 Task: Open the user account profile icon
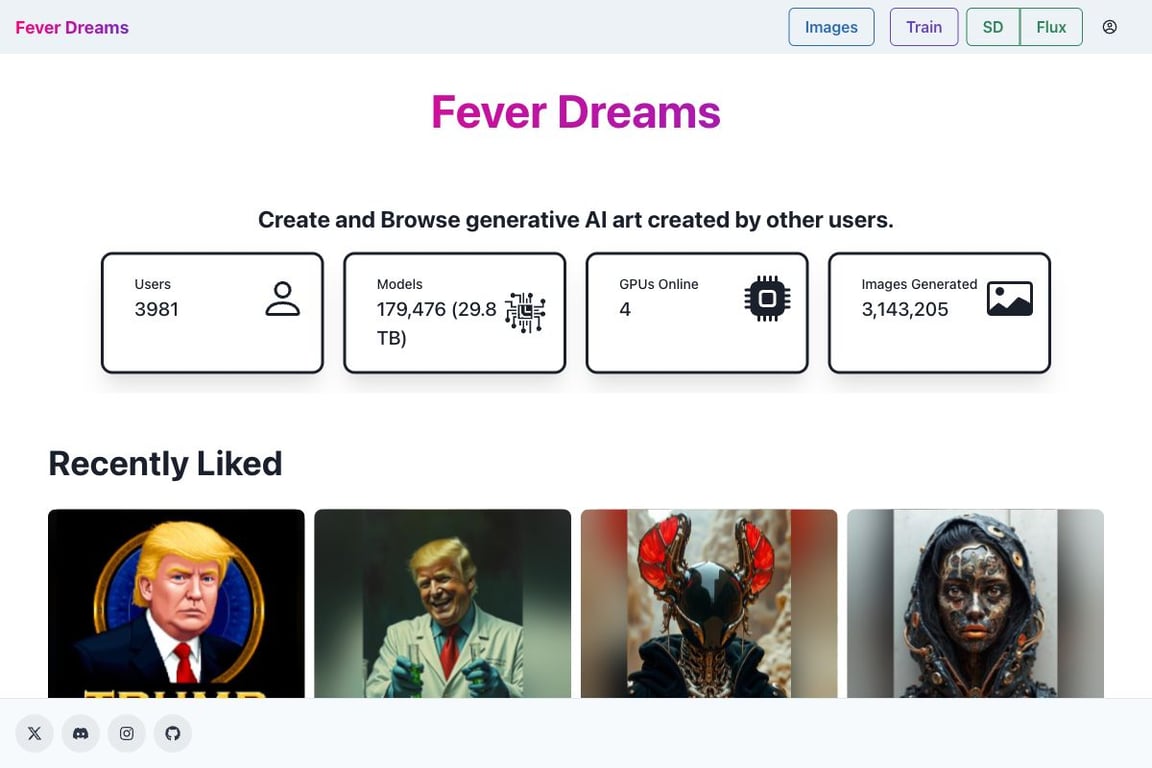point(1109,27)
